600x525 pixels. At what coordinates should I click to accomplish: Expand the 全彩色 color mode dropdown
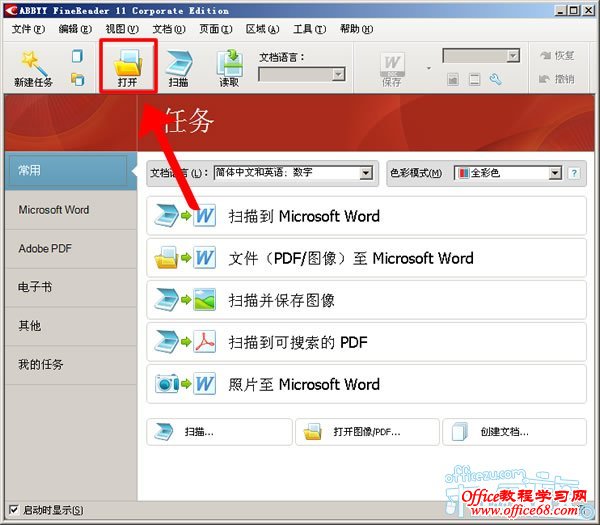coord(555,173)
